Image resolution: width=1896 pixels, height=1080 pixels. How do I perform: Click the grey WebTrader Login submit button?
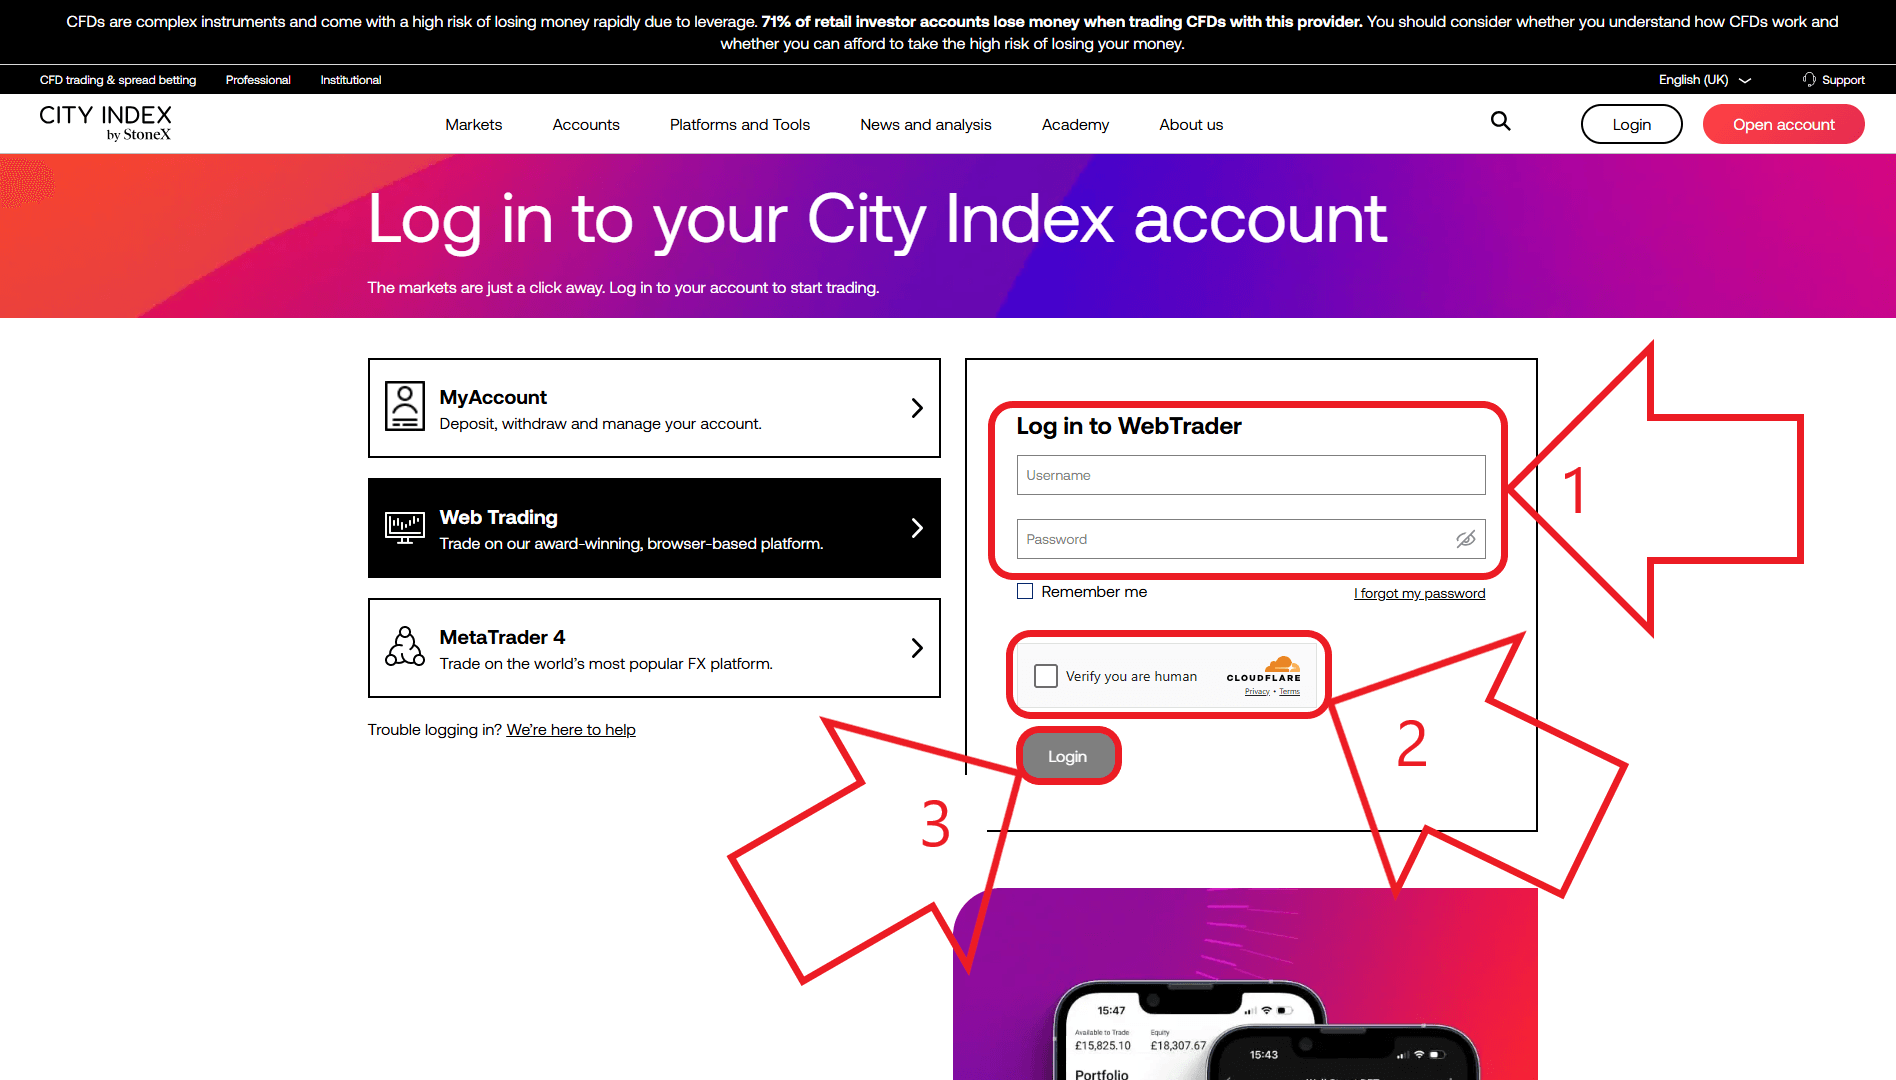click(1067, 756)
